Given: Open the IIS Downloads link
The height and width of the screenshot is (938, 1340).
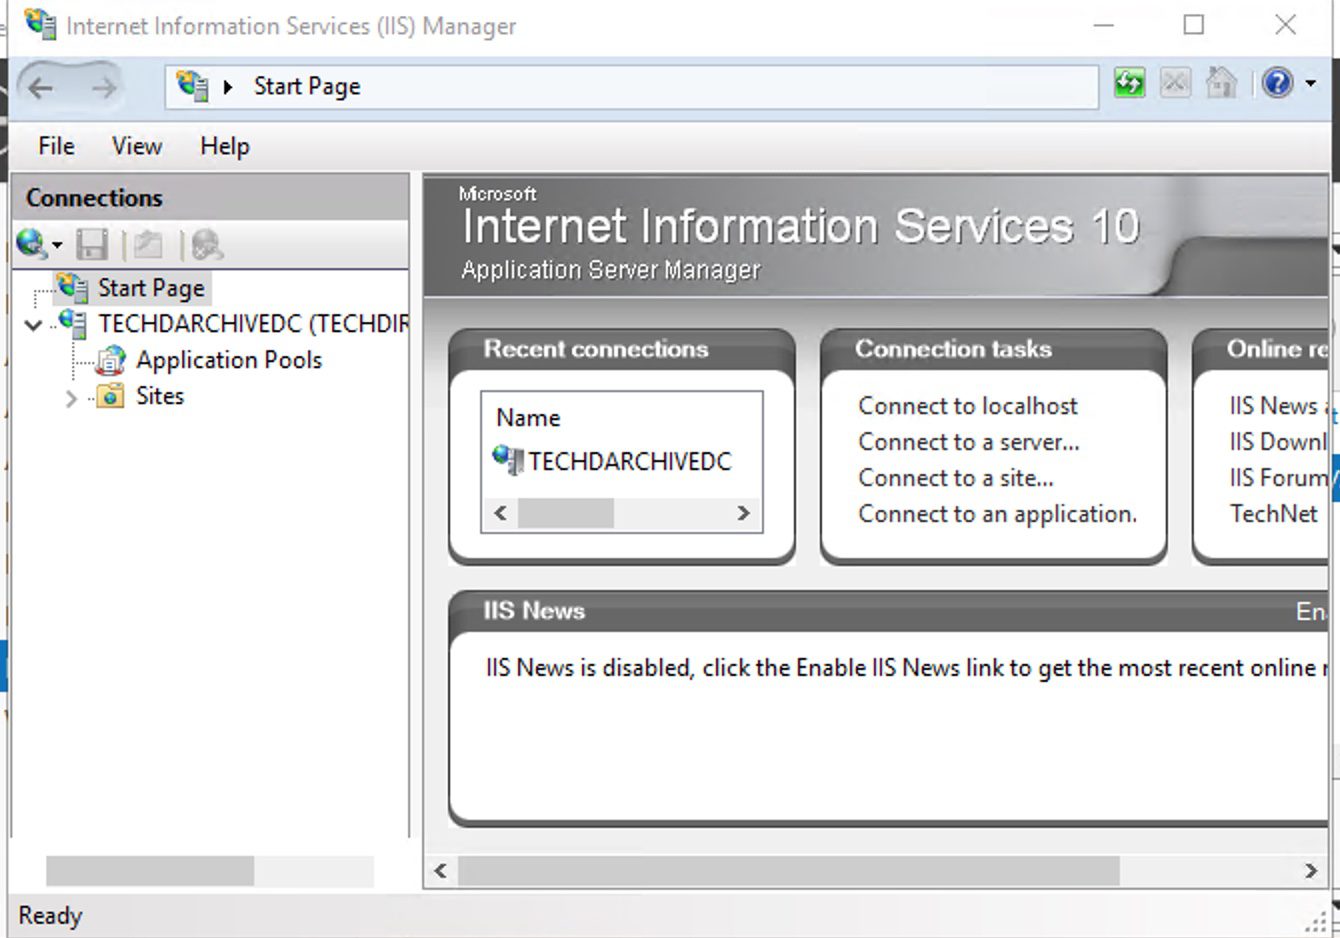Looking at the screenshot, I should click(x=1278, y=442).
